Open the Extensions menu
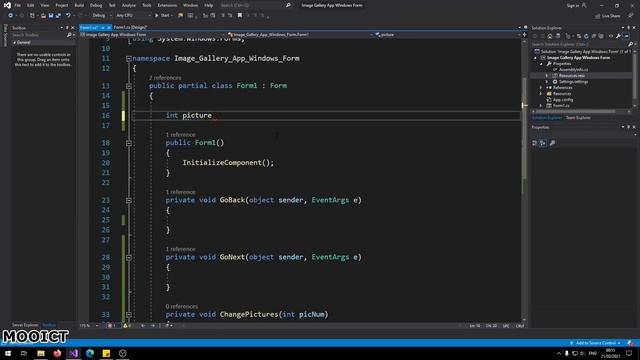 167,5
